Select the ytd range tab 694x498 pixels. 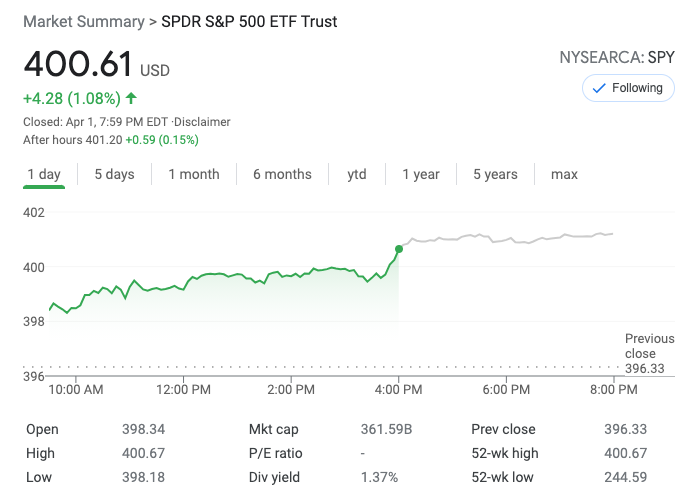pos(357,174)
